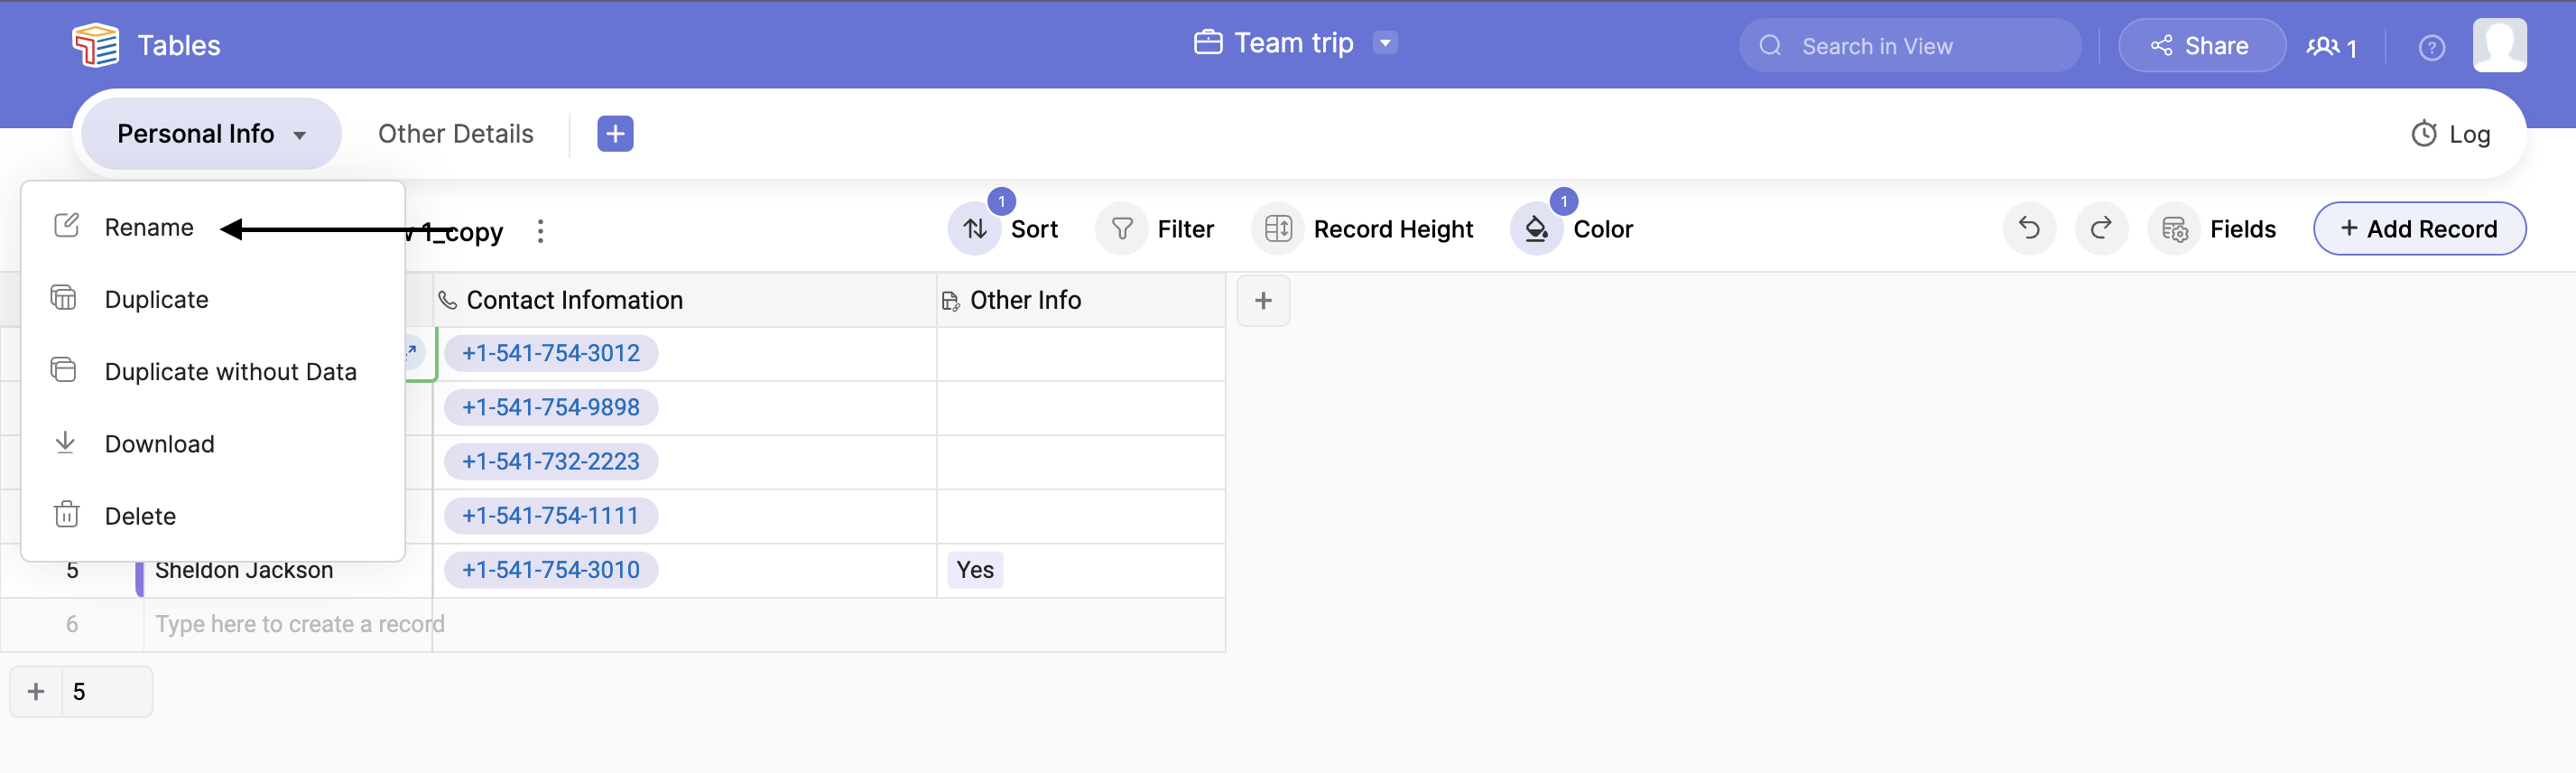2576x773 pixels.
Task: Open view options three-dot menu
Action: pyautogui.click(x=540, y=231)
